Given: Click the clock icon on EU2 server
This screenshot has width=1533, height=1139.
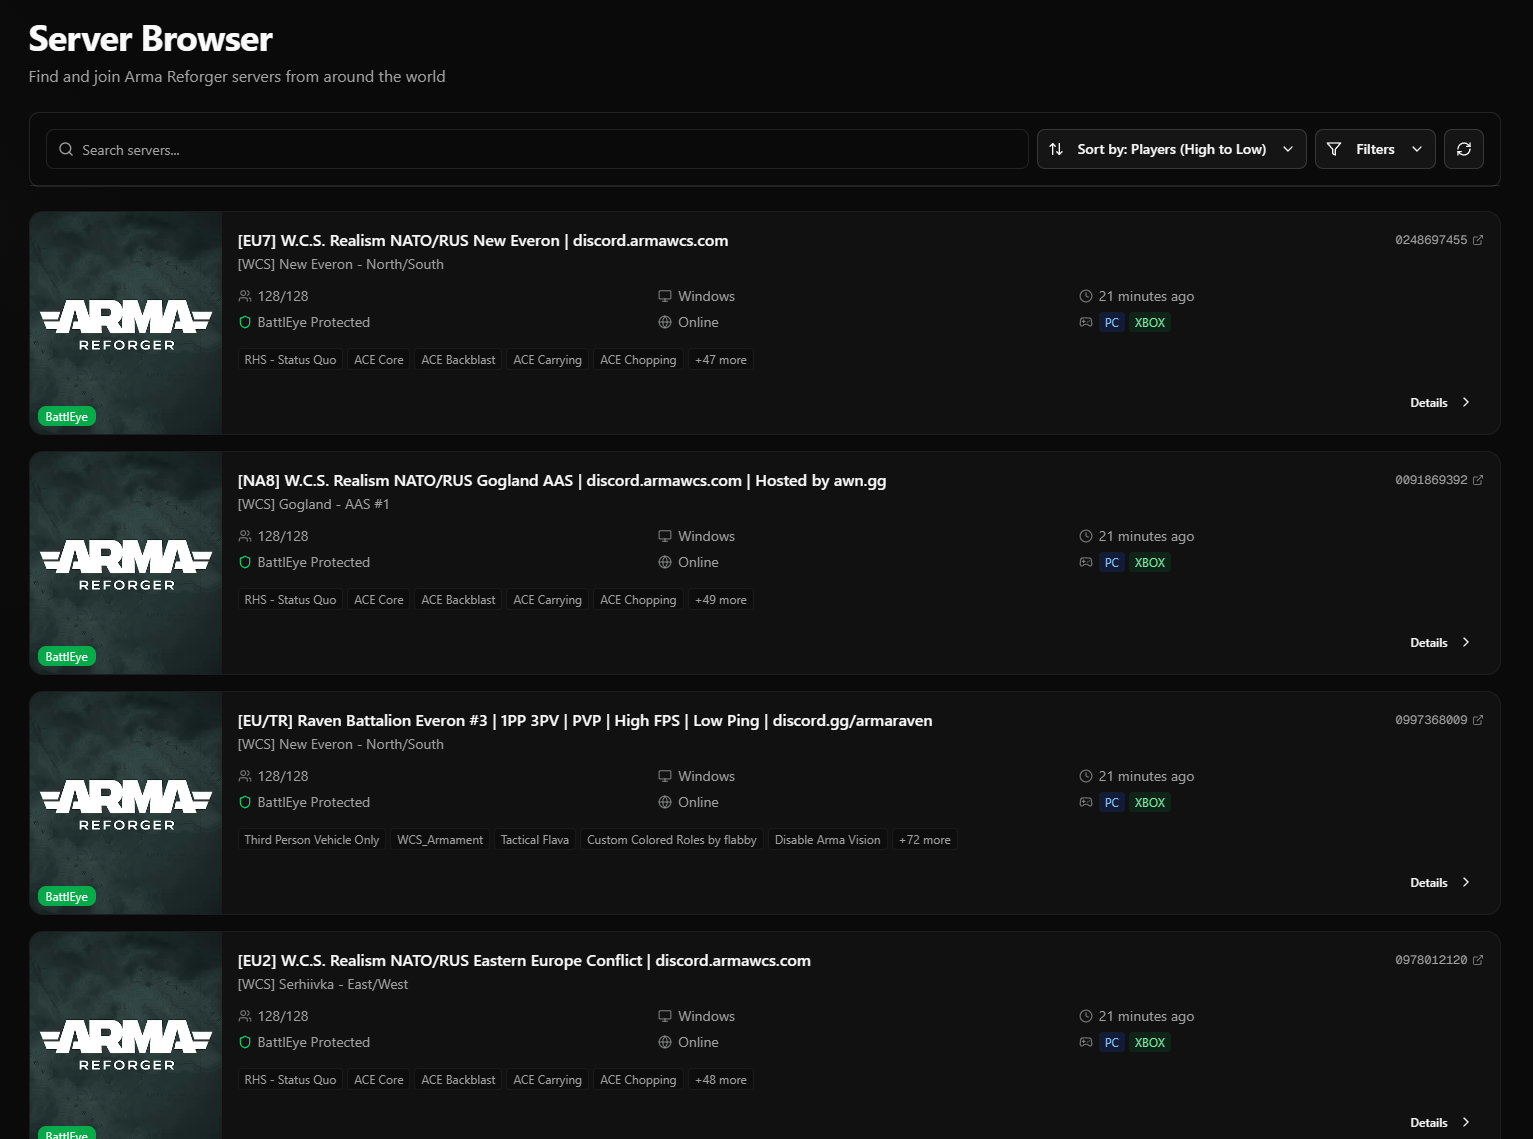Looking at the screenshot, I should [x=1086, y=1016].
